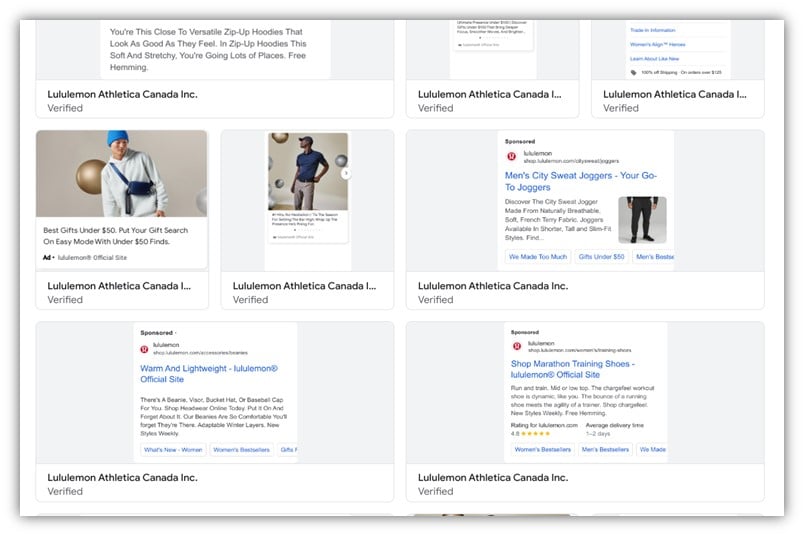This screenshot has width=804, height=536.
Task: Click the 'What's New - Women' sitelink
Action: (x=173, y=449)
